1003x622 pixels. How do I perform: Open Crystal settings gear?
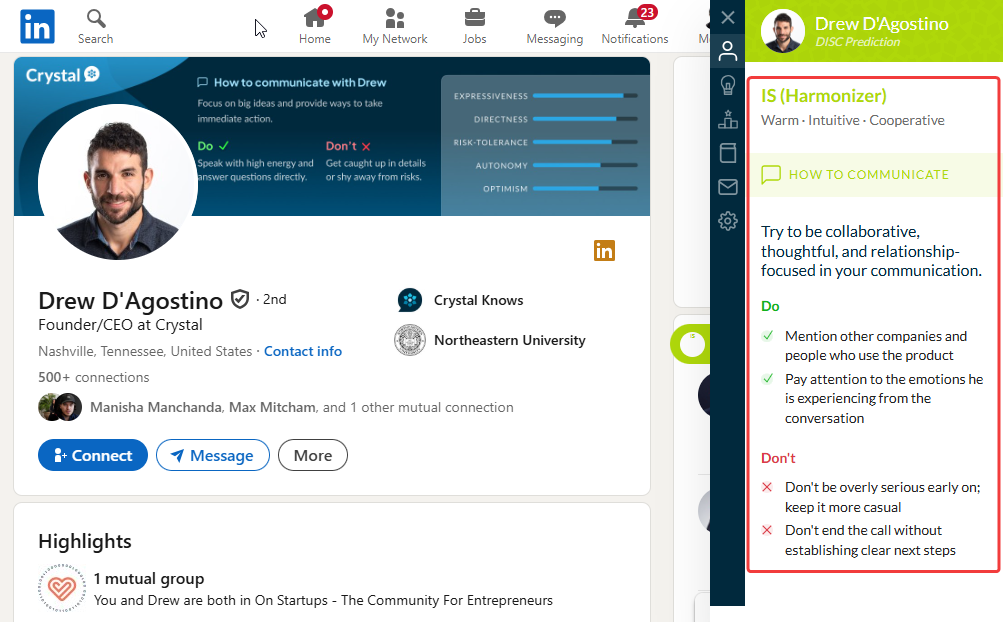pyautogui.click(x=728, y=221)
